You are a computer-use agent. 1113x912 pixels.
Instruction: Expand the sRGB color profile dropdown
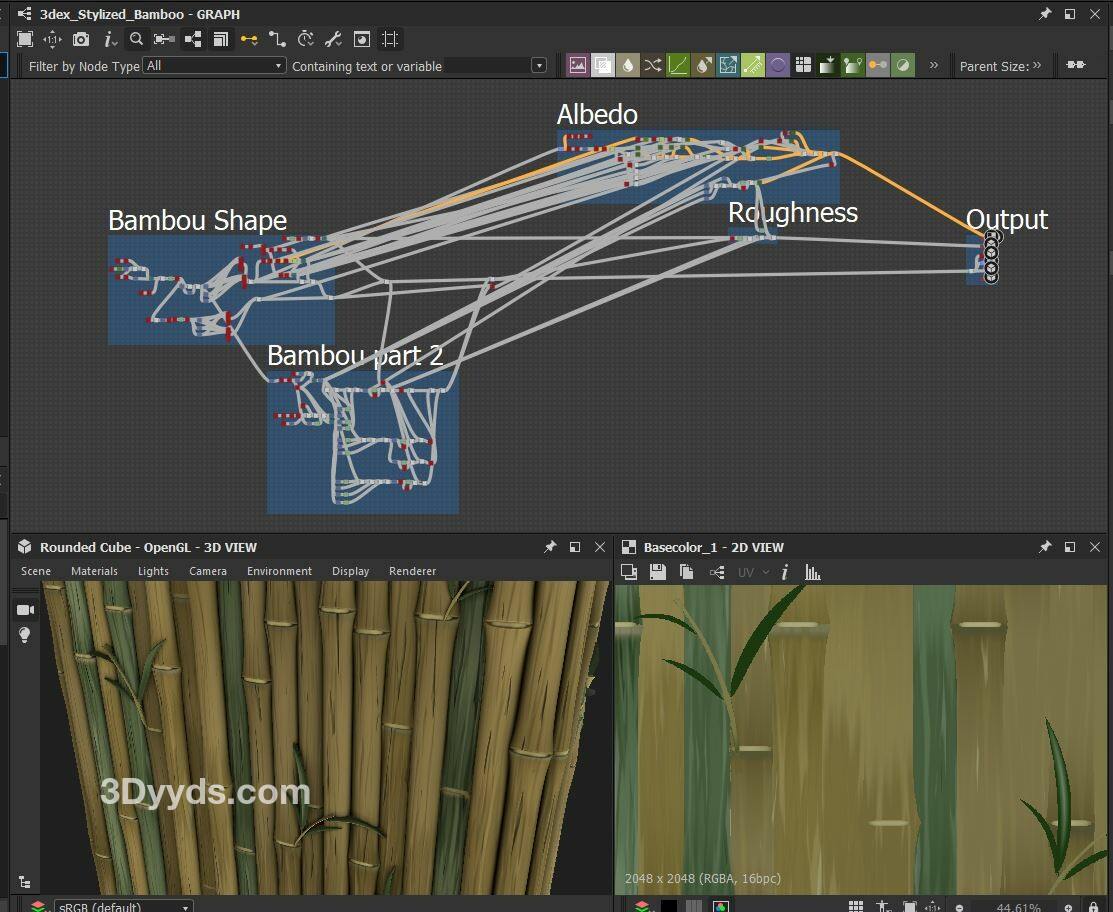click(x=122, y=906)
